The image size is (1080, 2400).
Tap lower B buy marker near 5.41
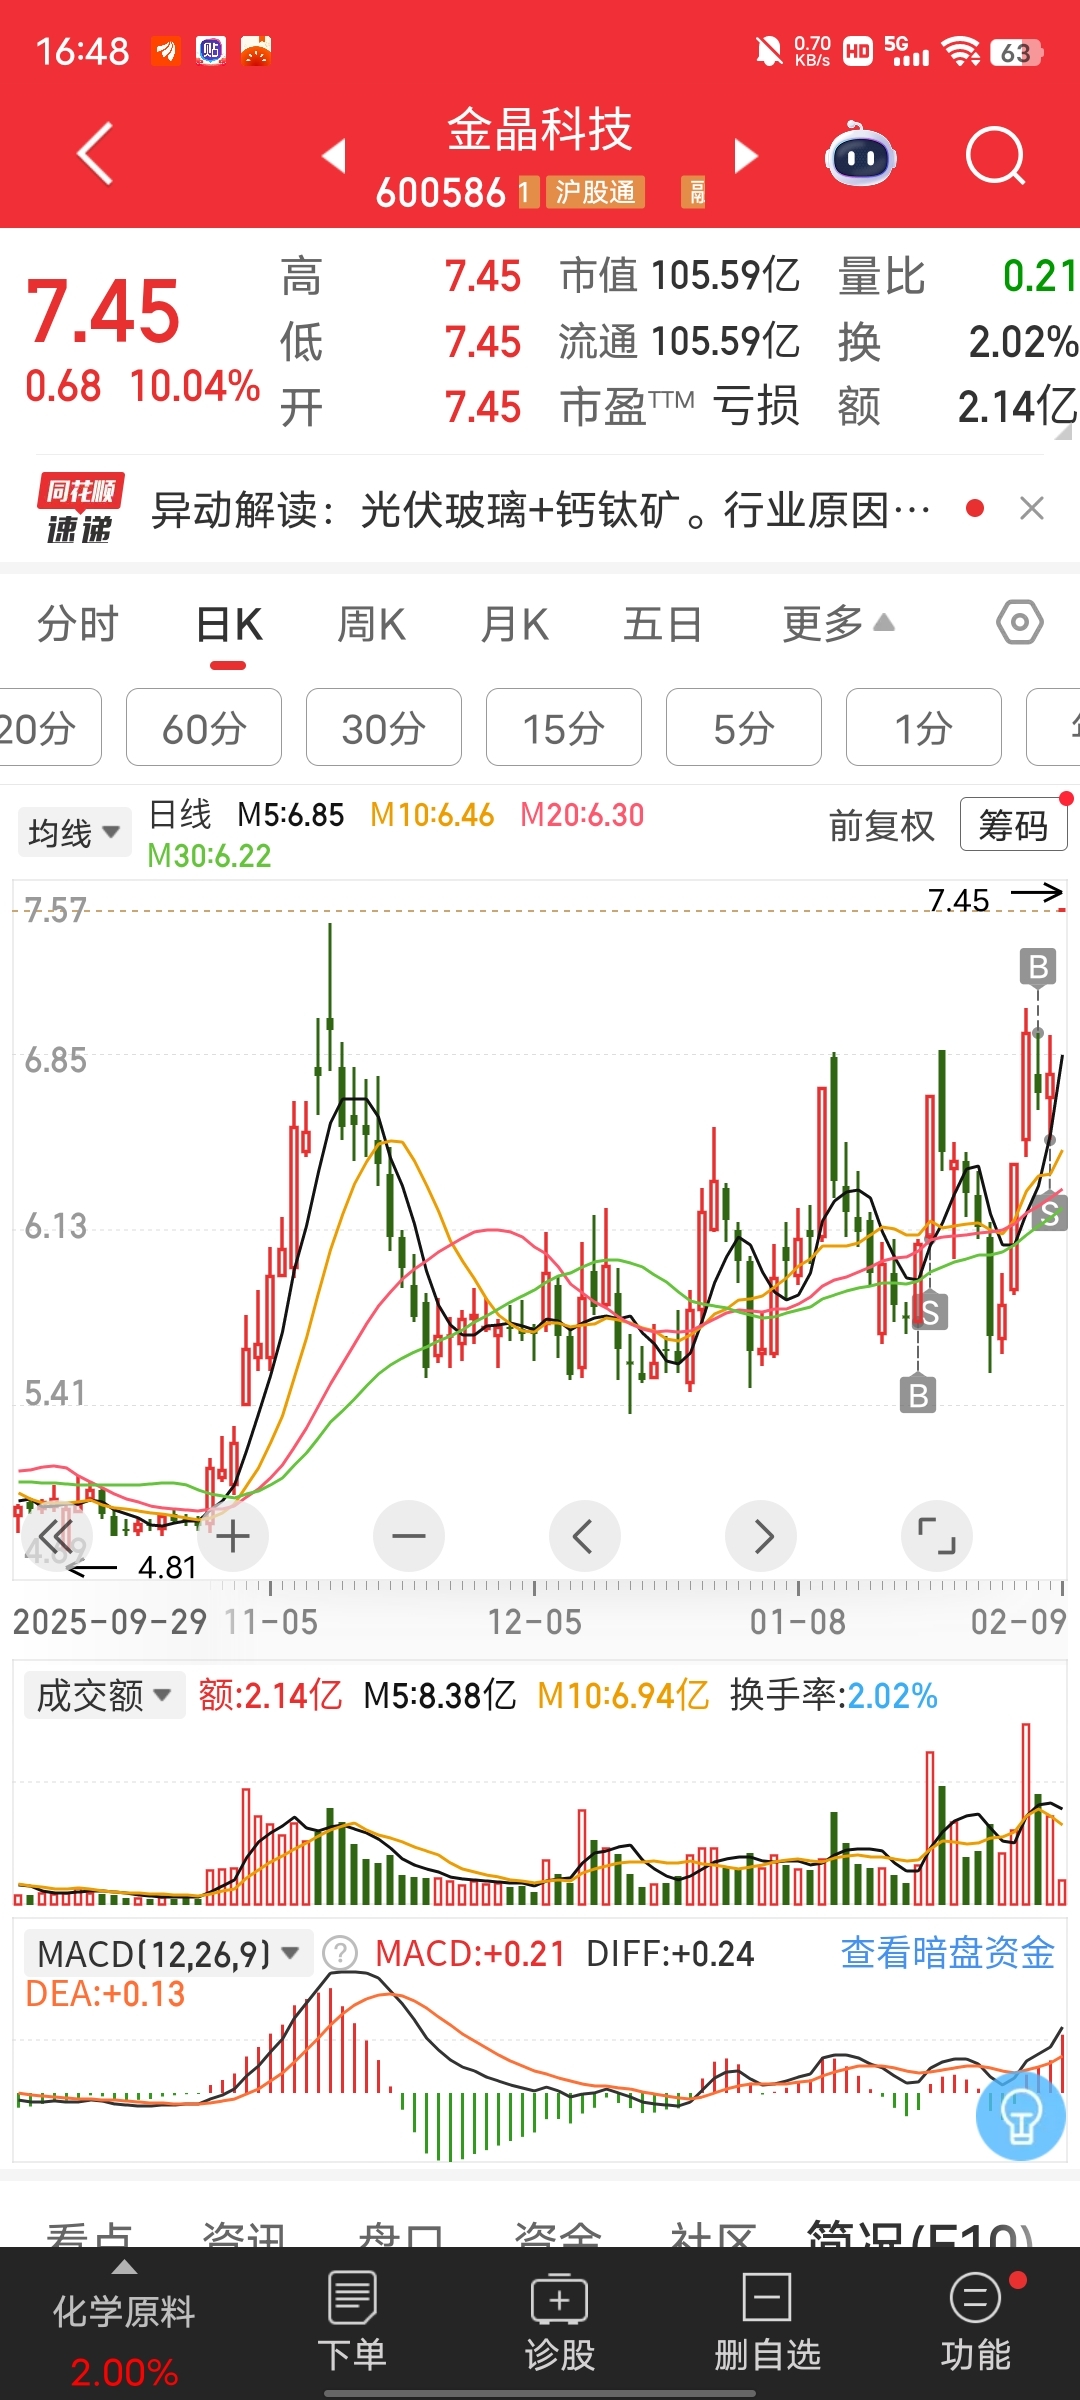pyautogui.click(x=918, y=1394)
